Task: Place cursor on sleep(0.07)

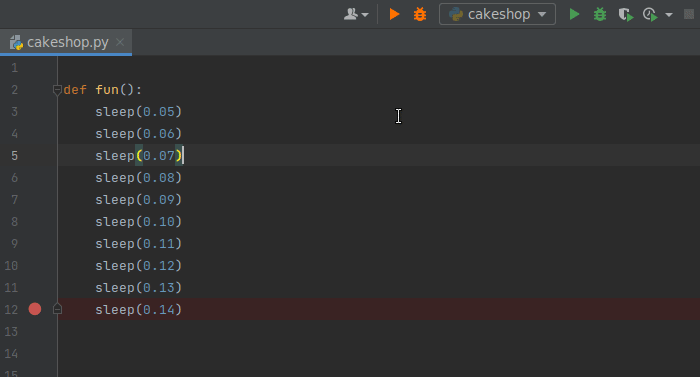Action: 138,155
